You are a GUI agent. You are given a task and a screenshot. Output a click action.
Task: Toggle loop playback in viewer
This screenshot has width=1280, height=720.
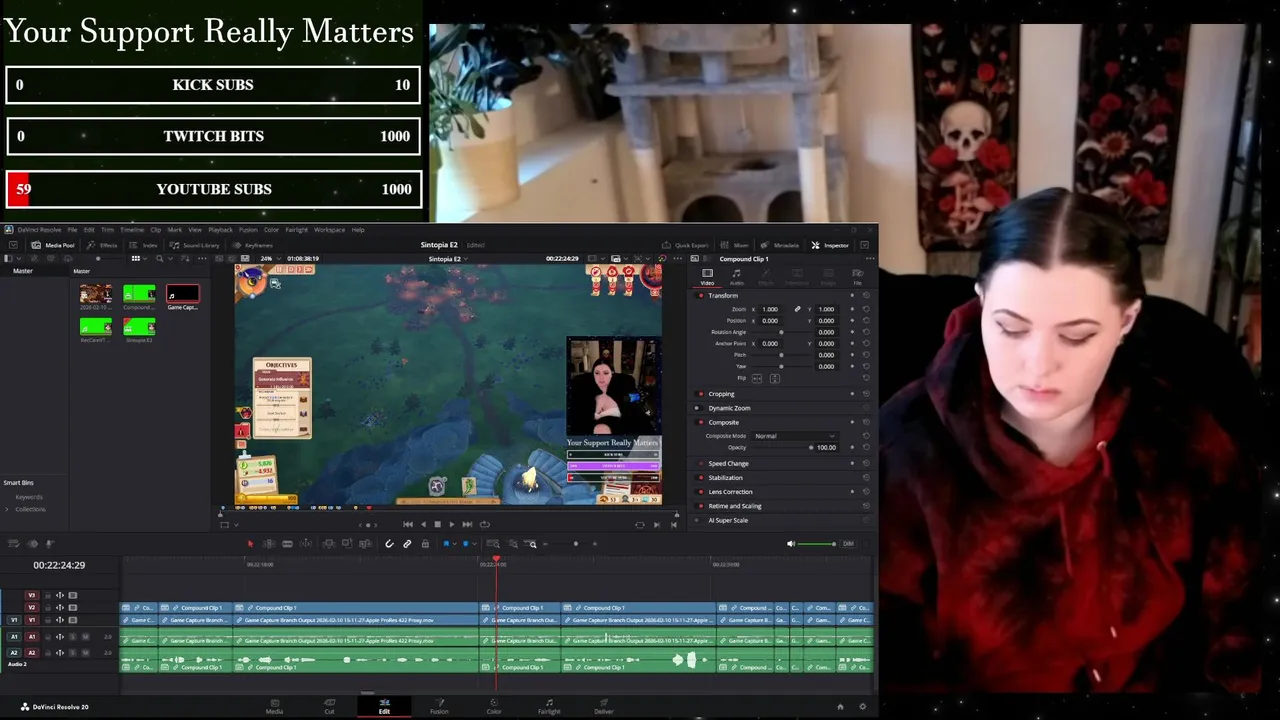[485, 524]
